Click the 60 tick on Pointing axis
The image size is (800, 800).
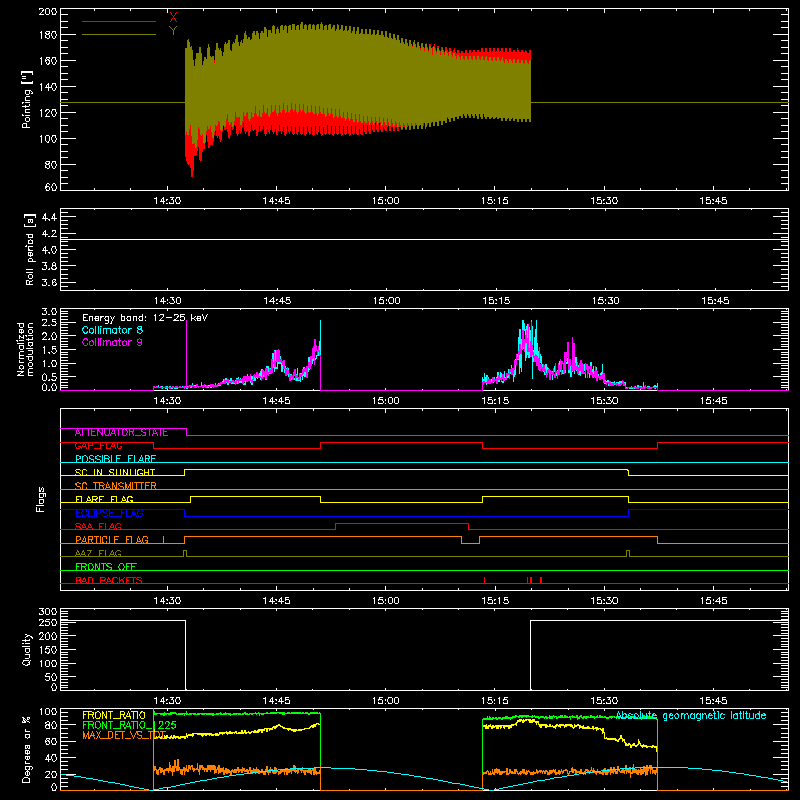[51, 187]
